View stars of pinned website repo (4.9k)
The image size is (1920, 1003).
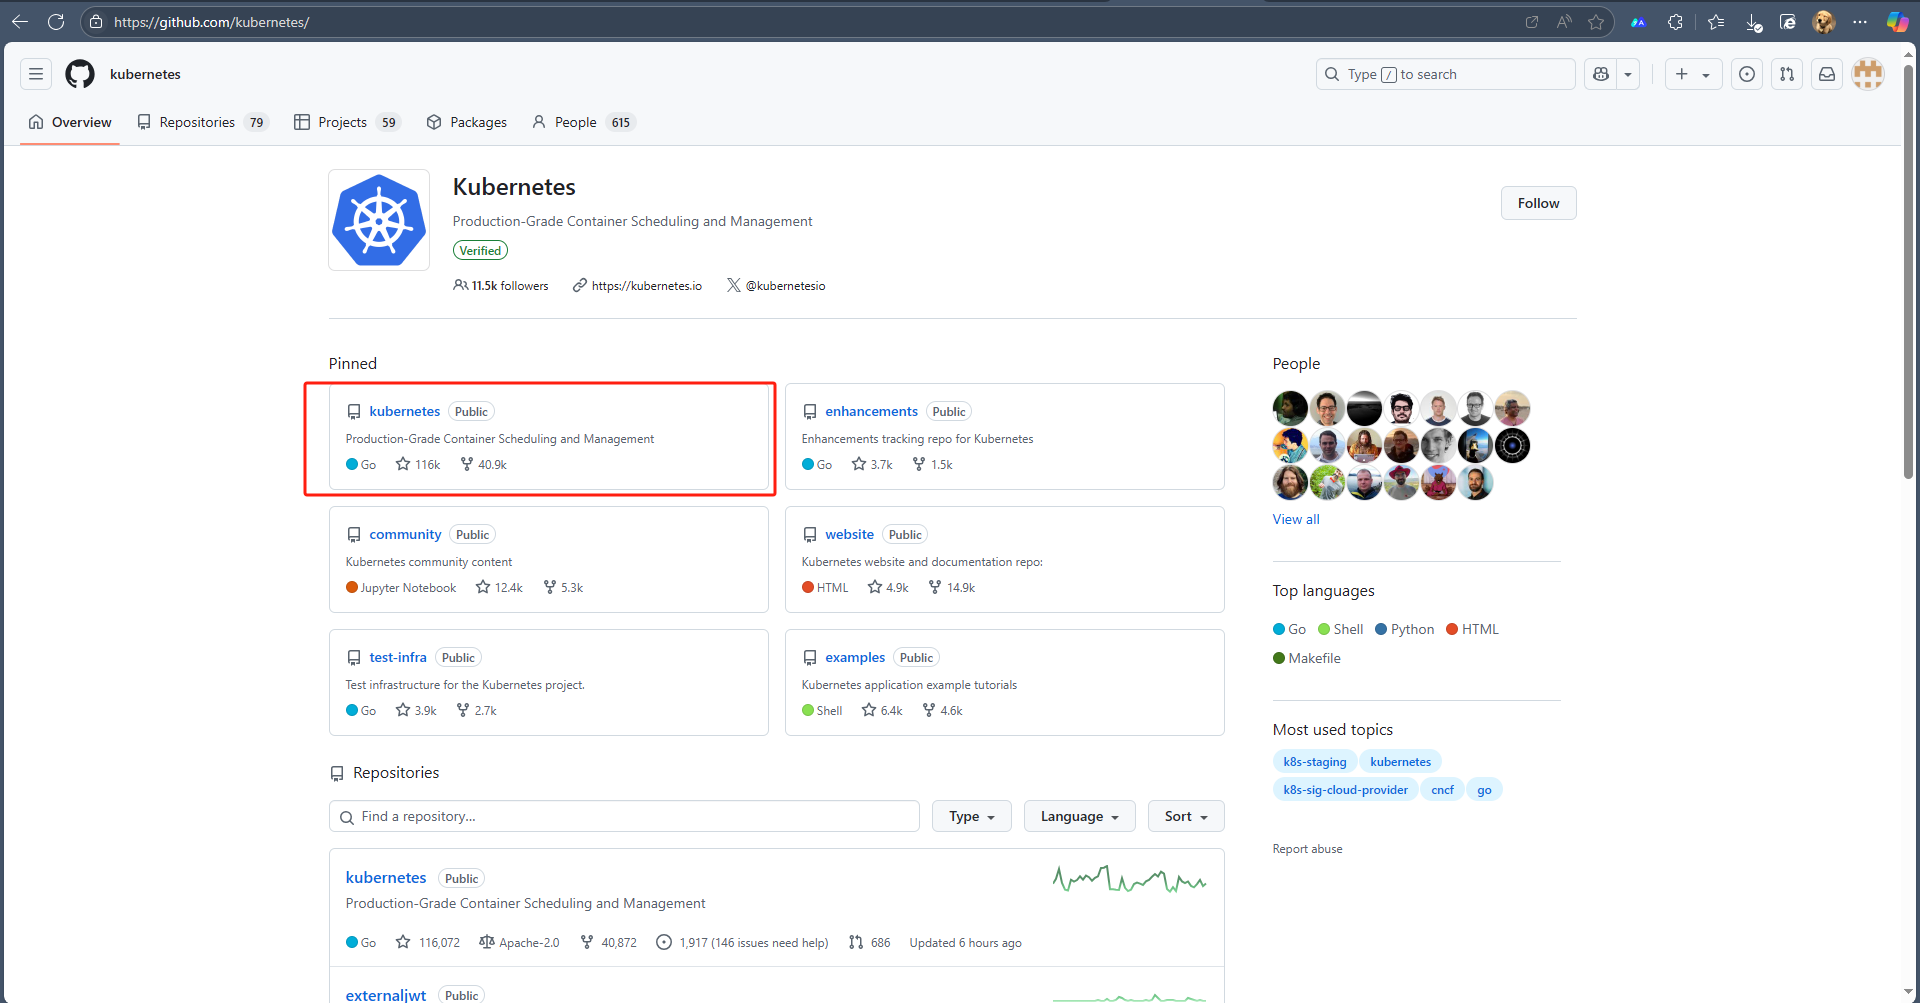pyautogui.click(x=888, y=588)
